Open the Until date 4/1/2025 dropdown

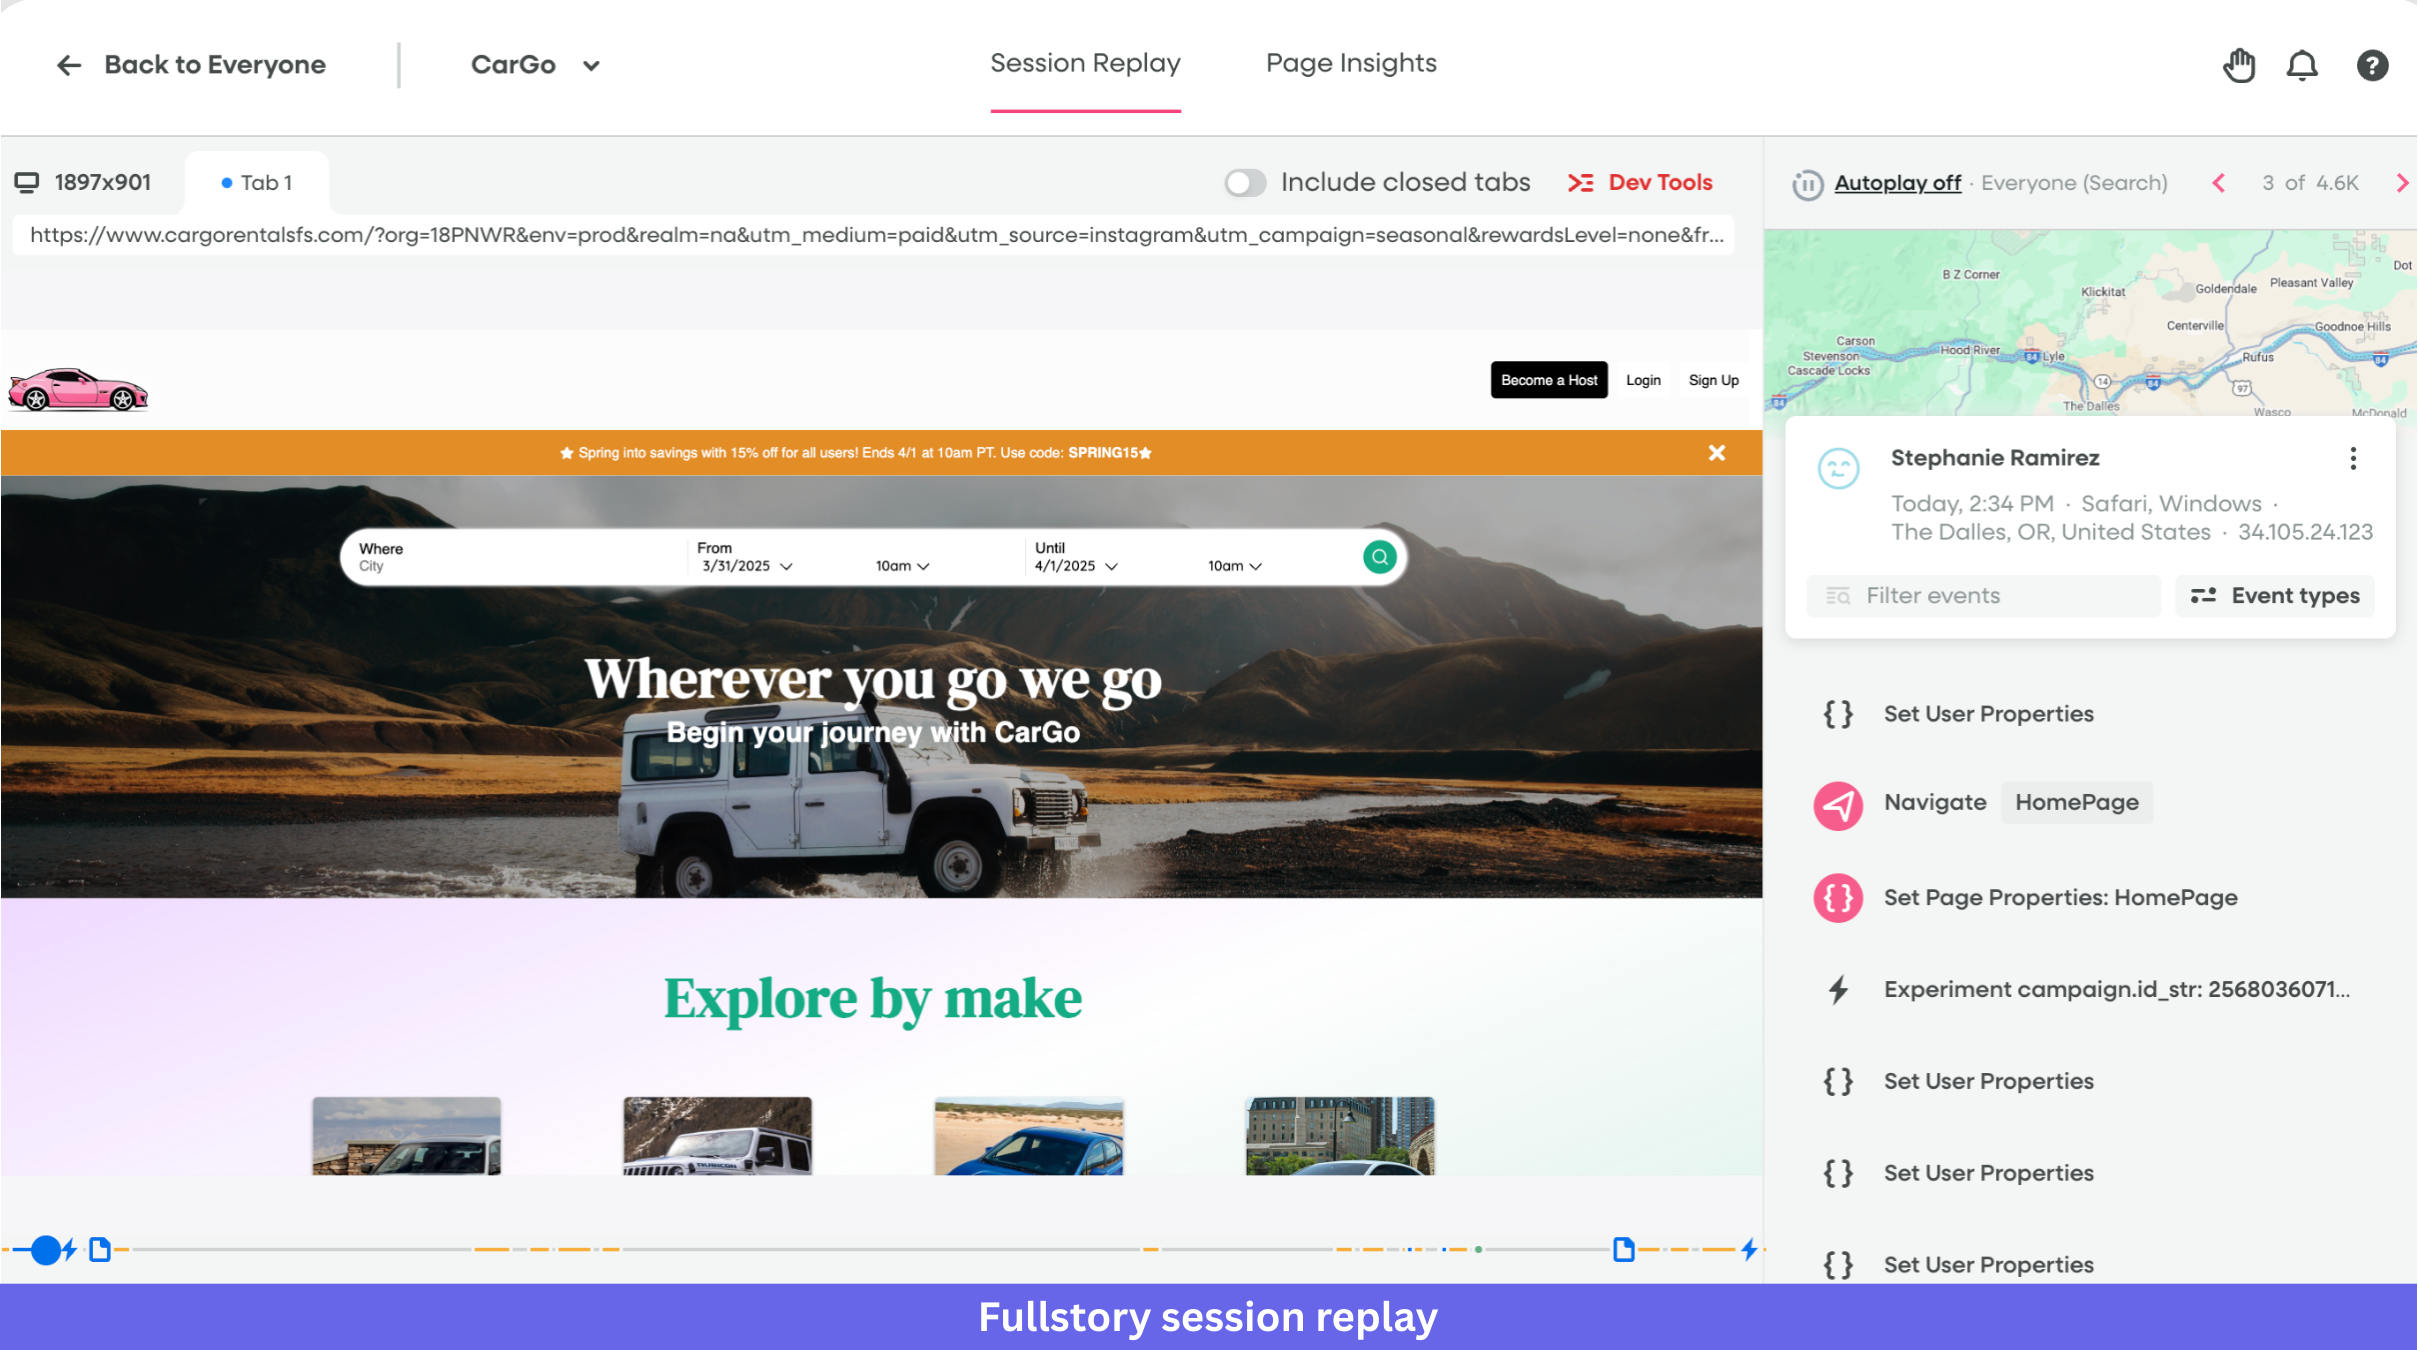(x=1076, y=566)
